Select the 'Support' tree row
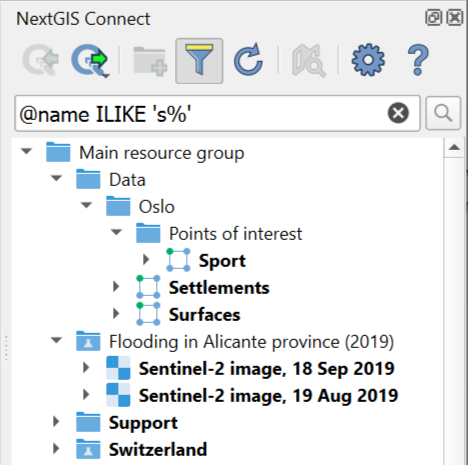Viewport: 468px width, 465px height. click(x=143, y=423)
